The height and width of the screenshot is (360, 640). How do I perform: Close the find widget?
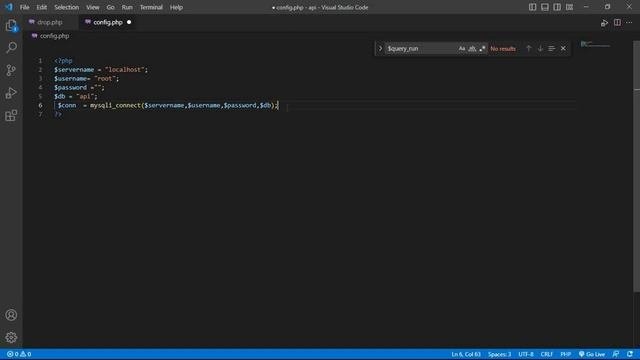(563, 49)
